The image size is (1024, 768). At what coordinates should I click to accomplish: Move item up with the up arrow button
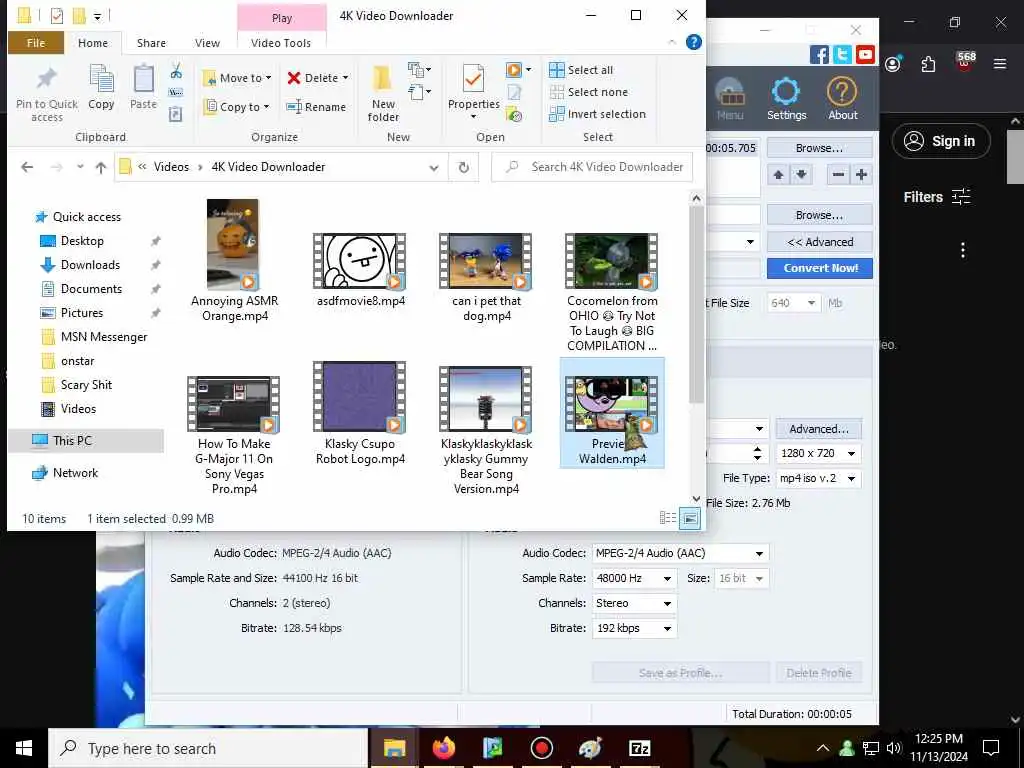tap(778, 174)
